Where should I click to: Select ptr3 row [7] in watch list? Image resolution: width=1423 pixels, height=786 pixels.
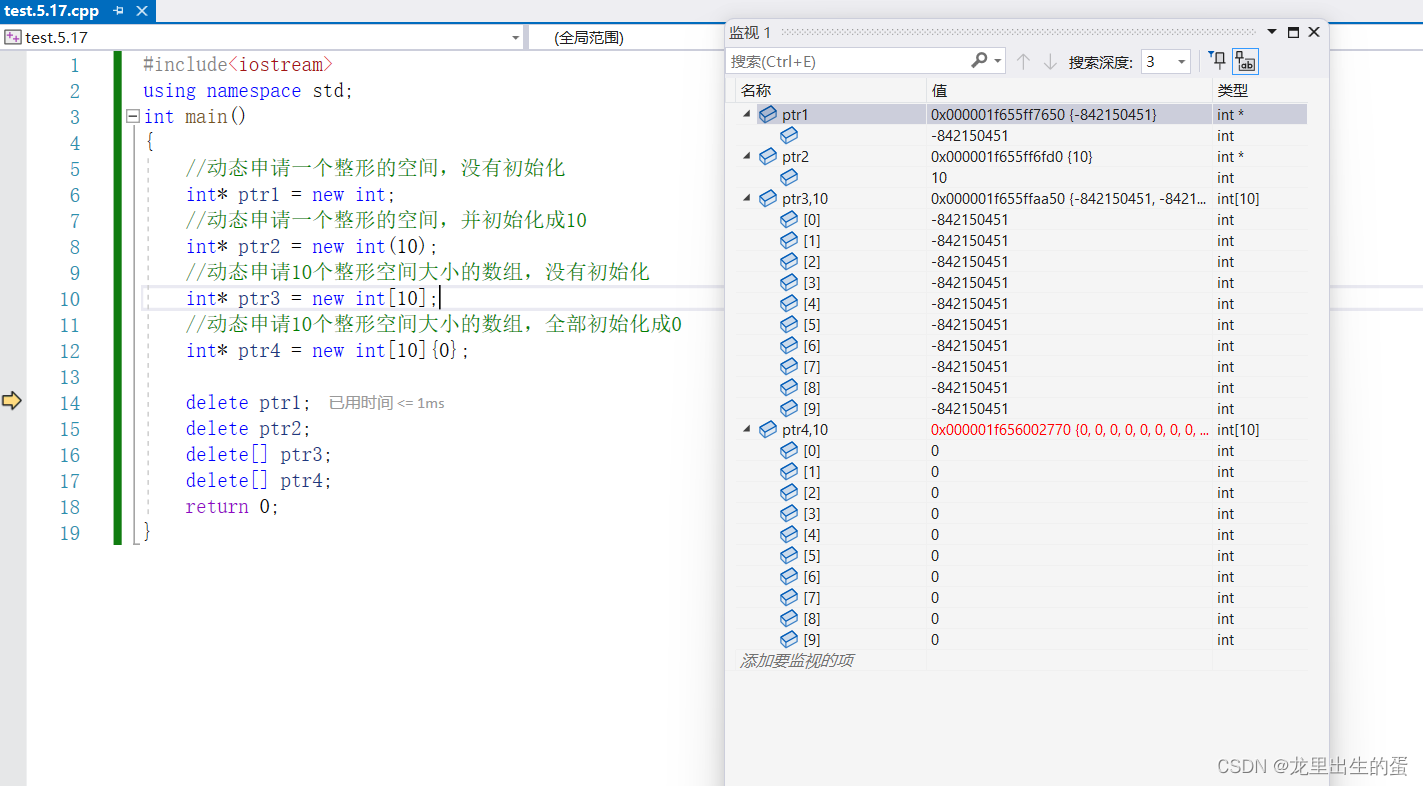click(1020, 366)
